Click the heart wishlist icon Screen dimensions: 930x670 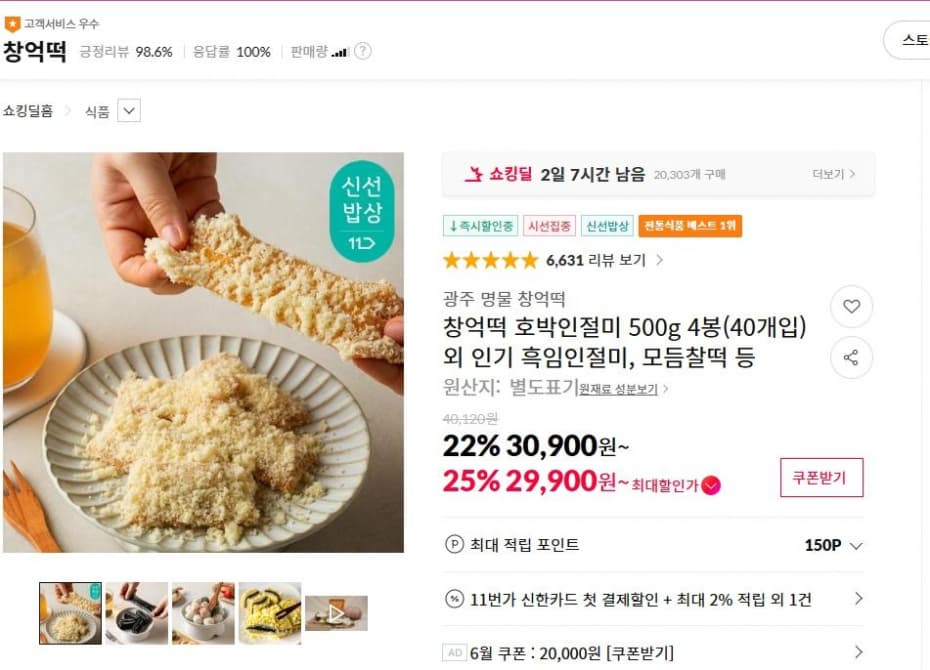pyautogui.click(x=851, y=307)
